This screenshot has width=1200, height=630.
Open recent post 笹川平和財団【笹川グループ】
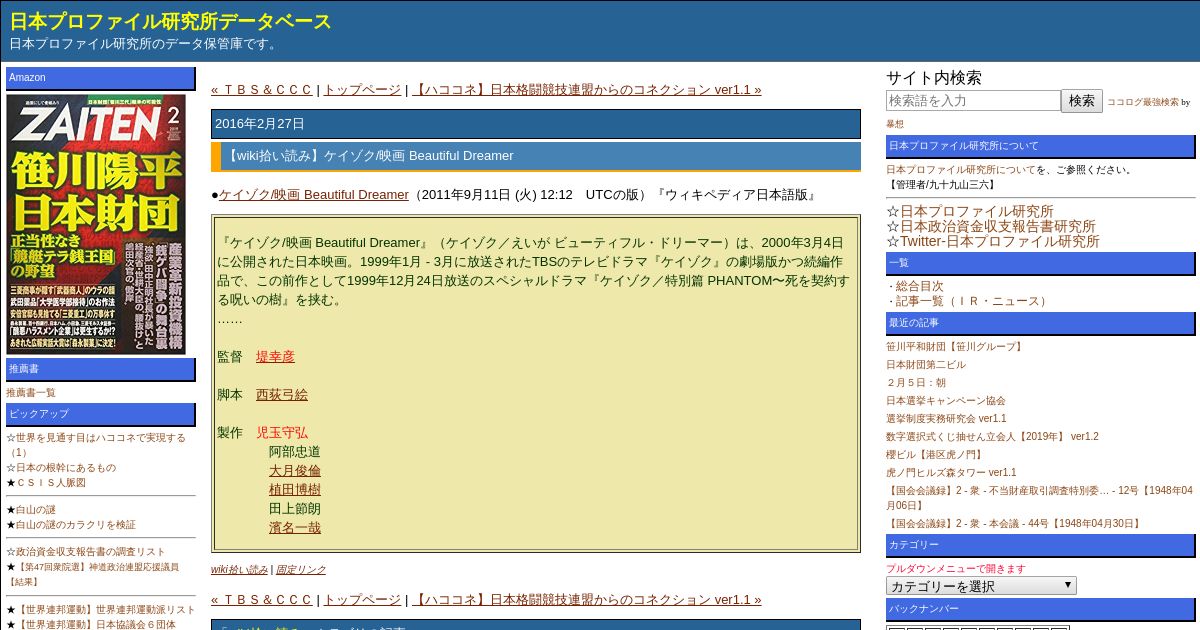pos(956,347)
